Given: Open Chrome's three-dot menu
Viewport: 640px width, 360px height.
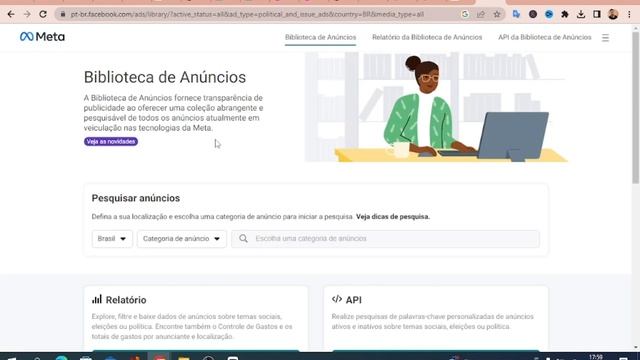Looking at the screenshot, I should click(x=629, y=14).
